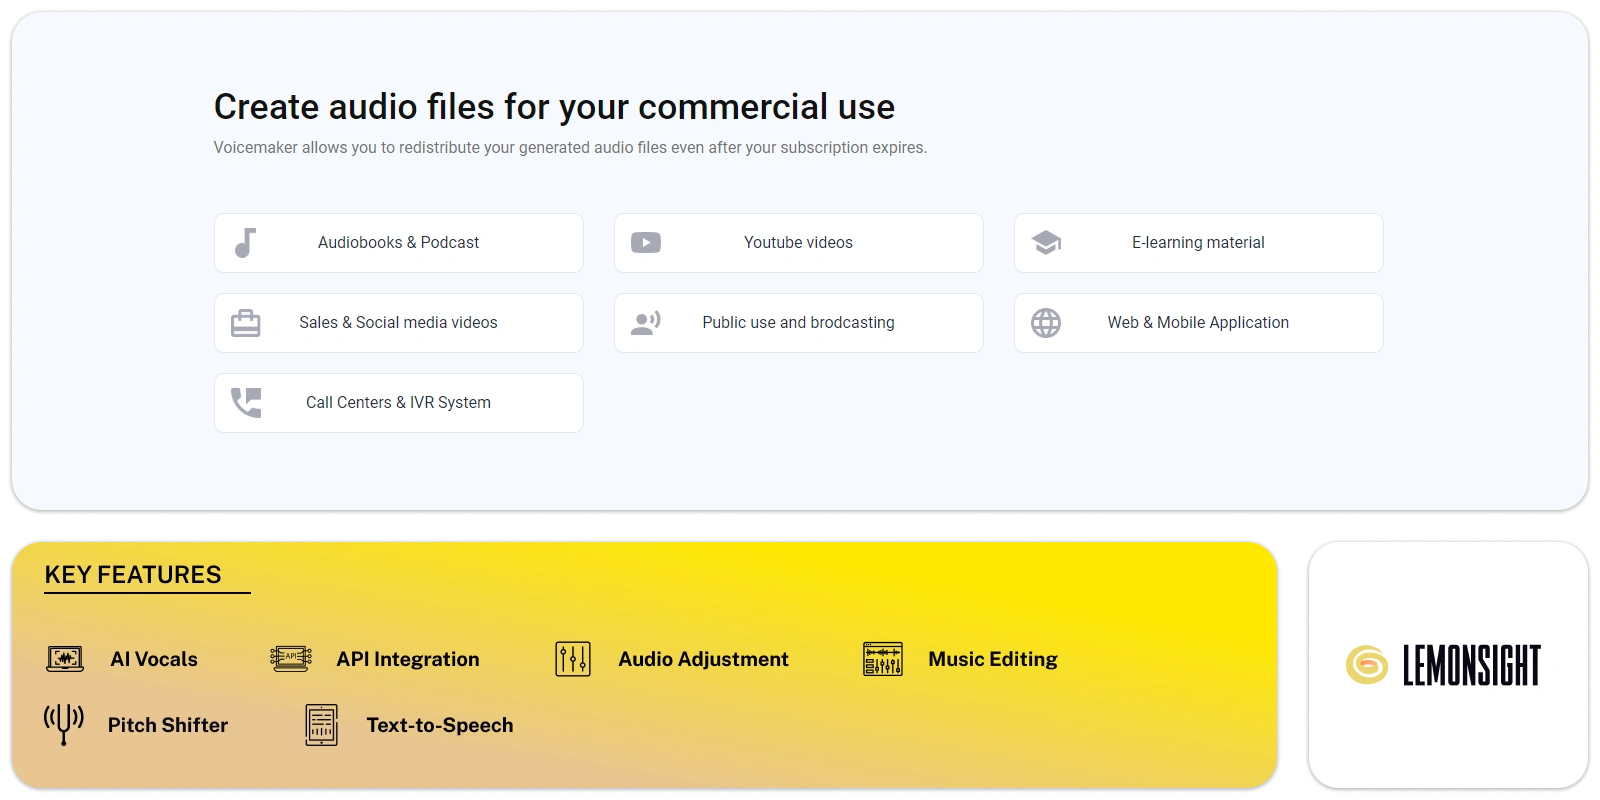Click the YouTube play icon
The image size is (1600, 800).
click(x=646, y=243)
